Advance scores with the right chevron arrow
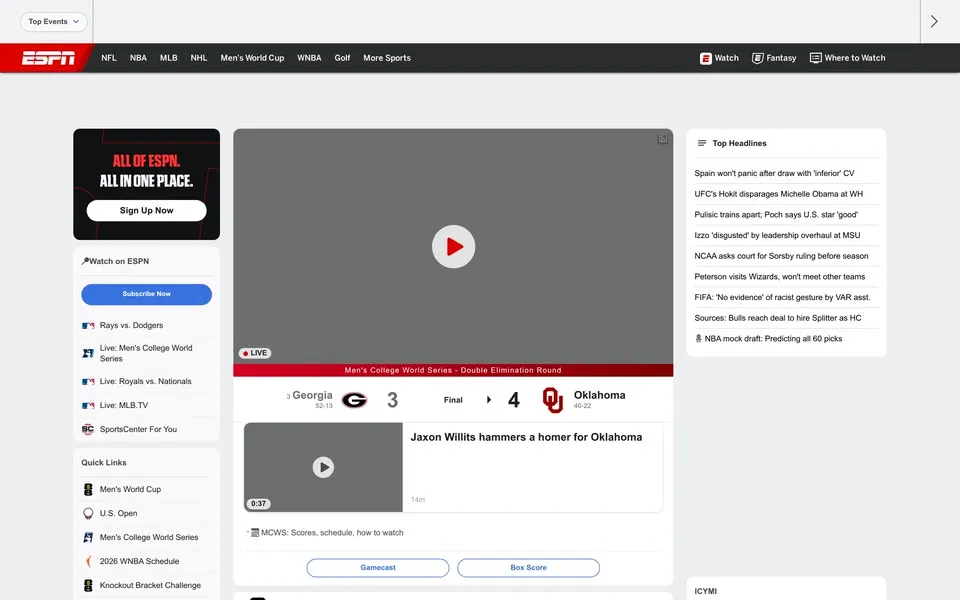960x600 pixels. [x=934, y=21]
